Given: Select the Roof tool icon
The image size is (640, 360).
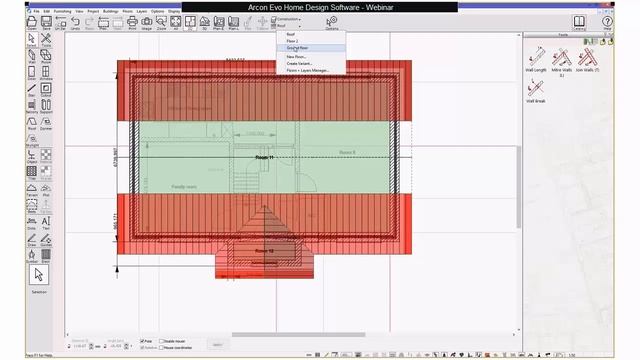Looking at the screenshot, I should 32,123.
